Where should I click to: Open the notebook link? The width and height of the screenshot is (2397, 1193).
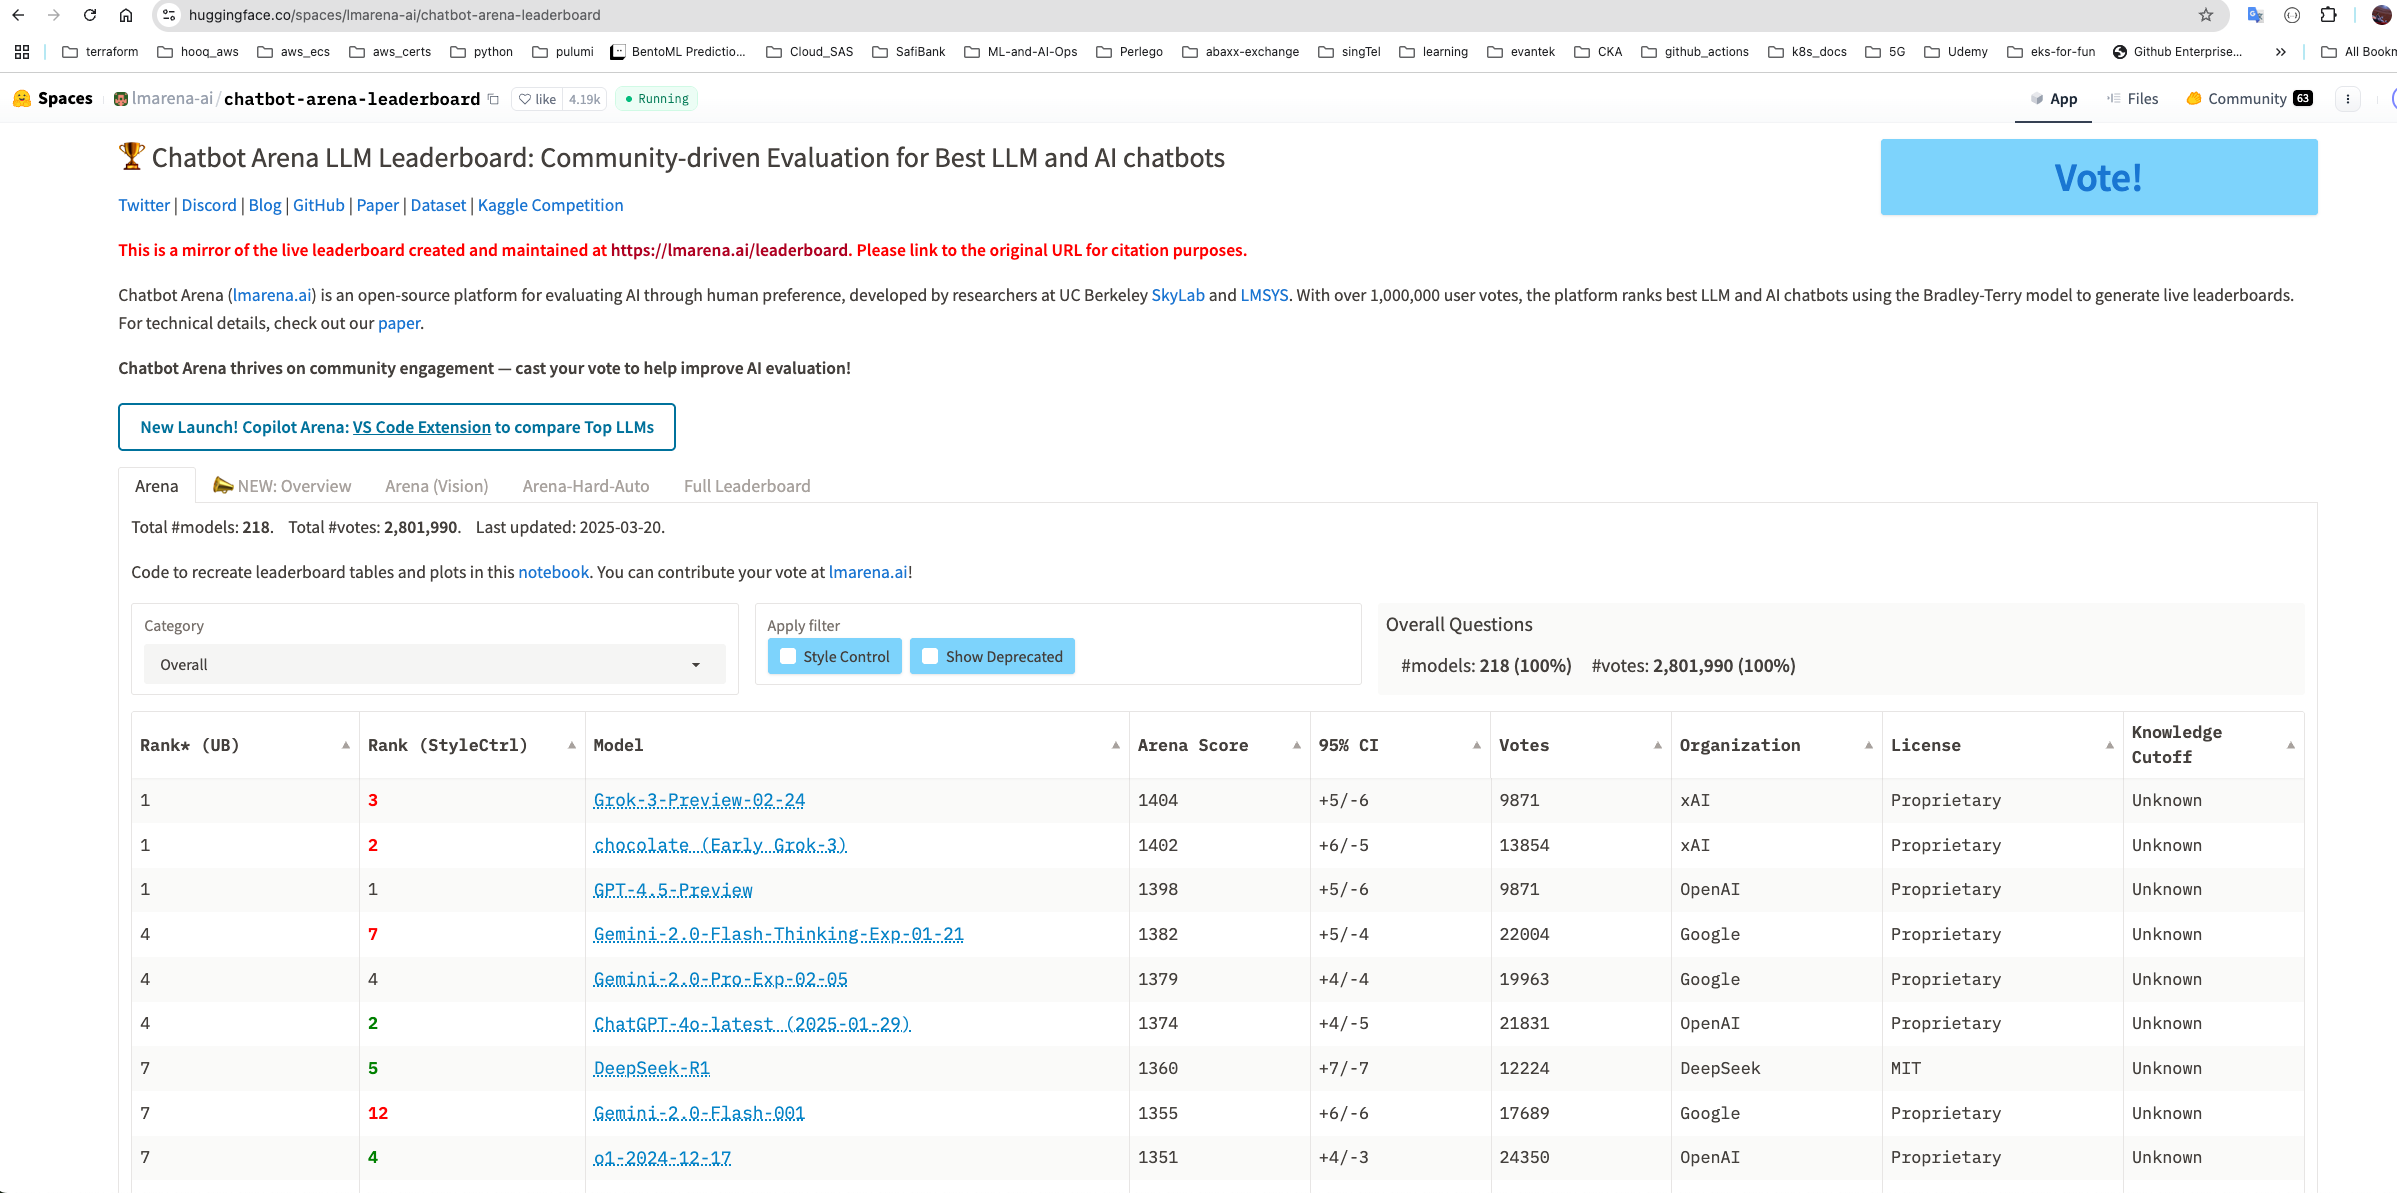(x=553, y=572)
